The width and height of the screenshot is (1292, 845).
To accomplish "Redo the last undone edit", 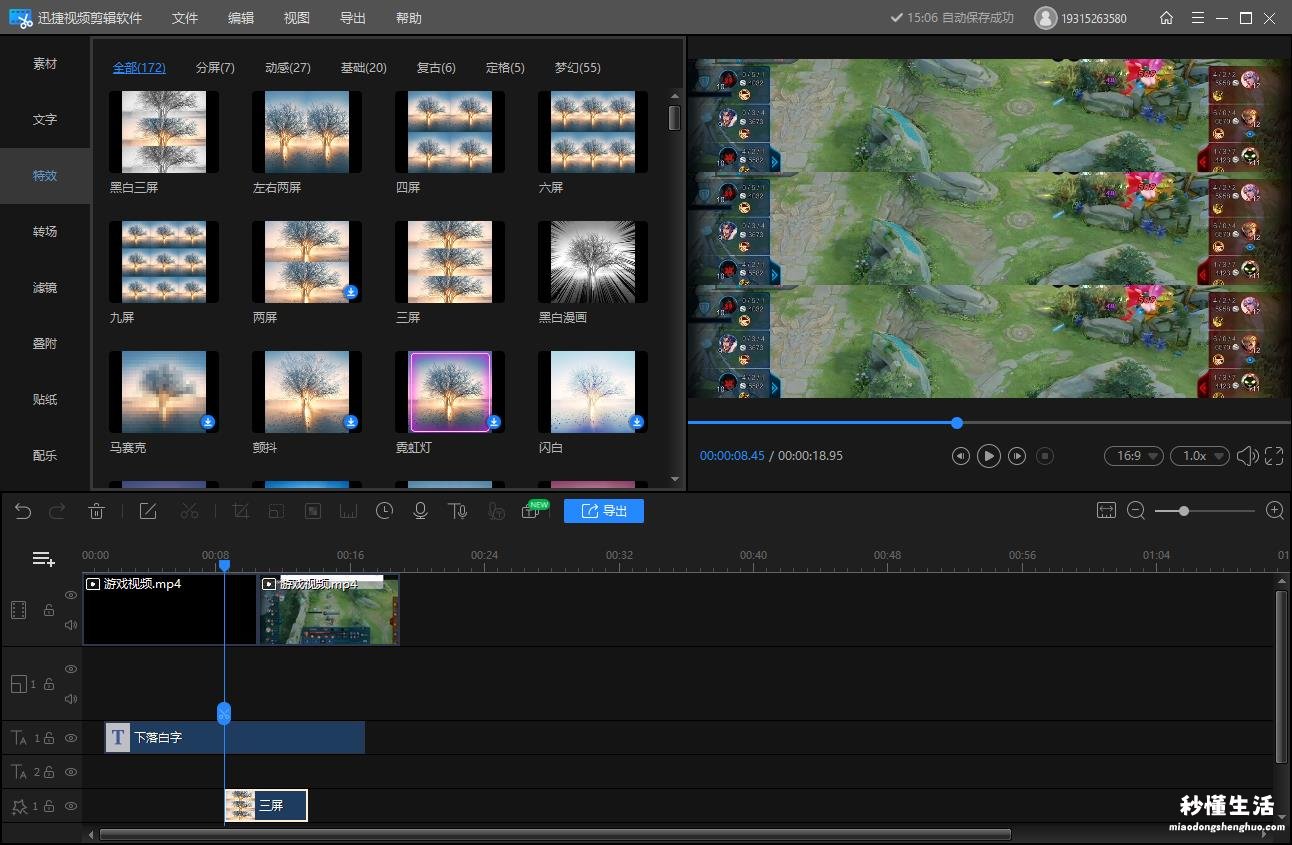I will tap(57, 511).
